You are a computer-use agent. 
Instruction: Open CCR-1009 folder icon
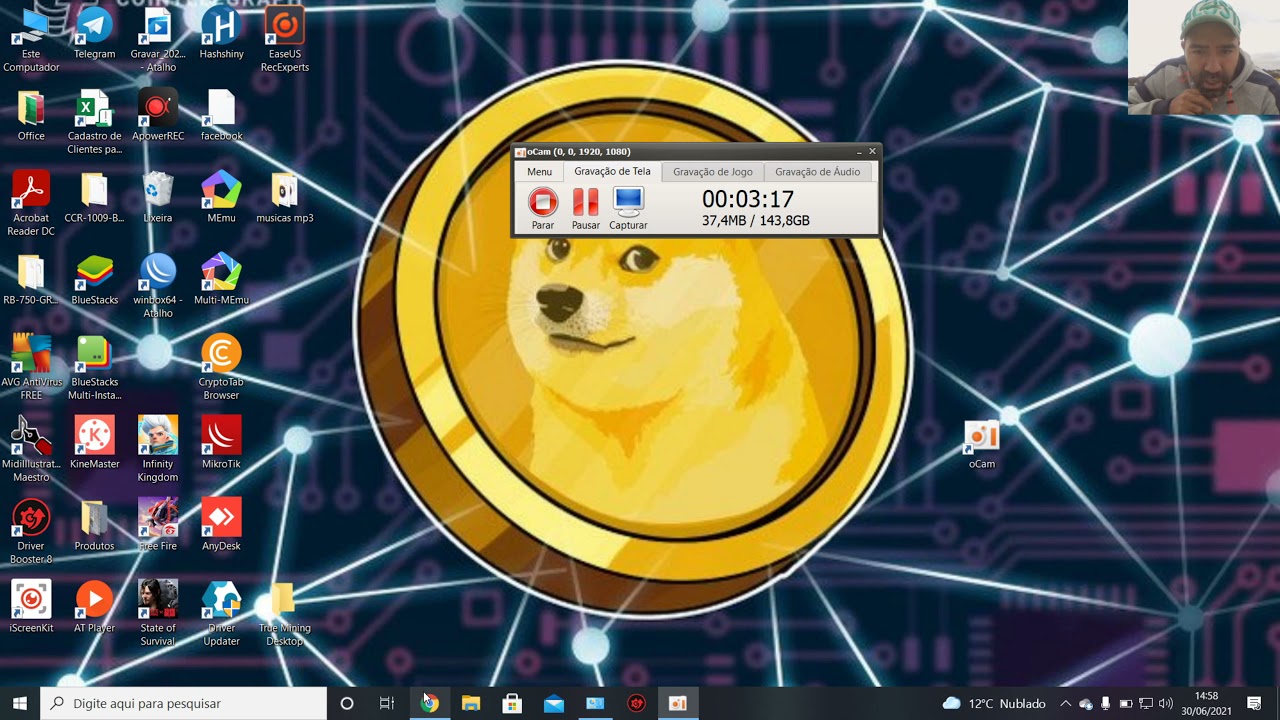point(94,198)
